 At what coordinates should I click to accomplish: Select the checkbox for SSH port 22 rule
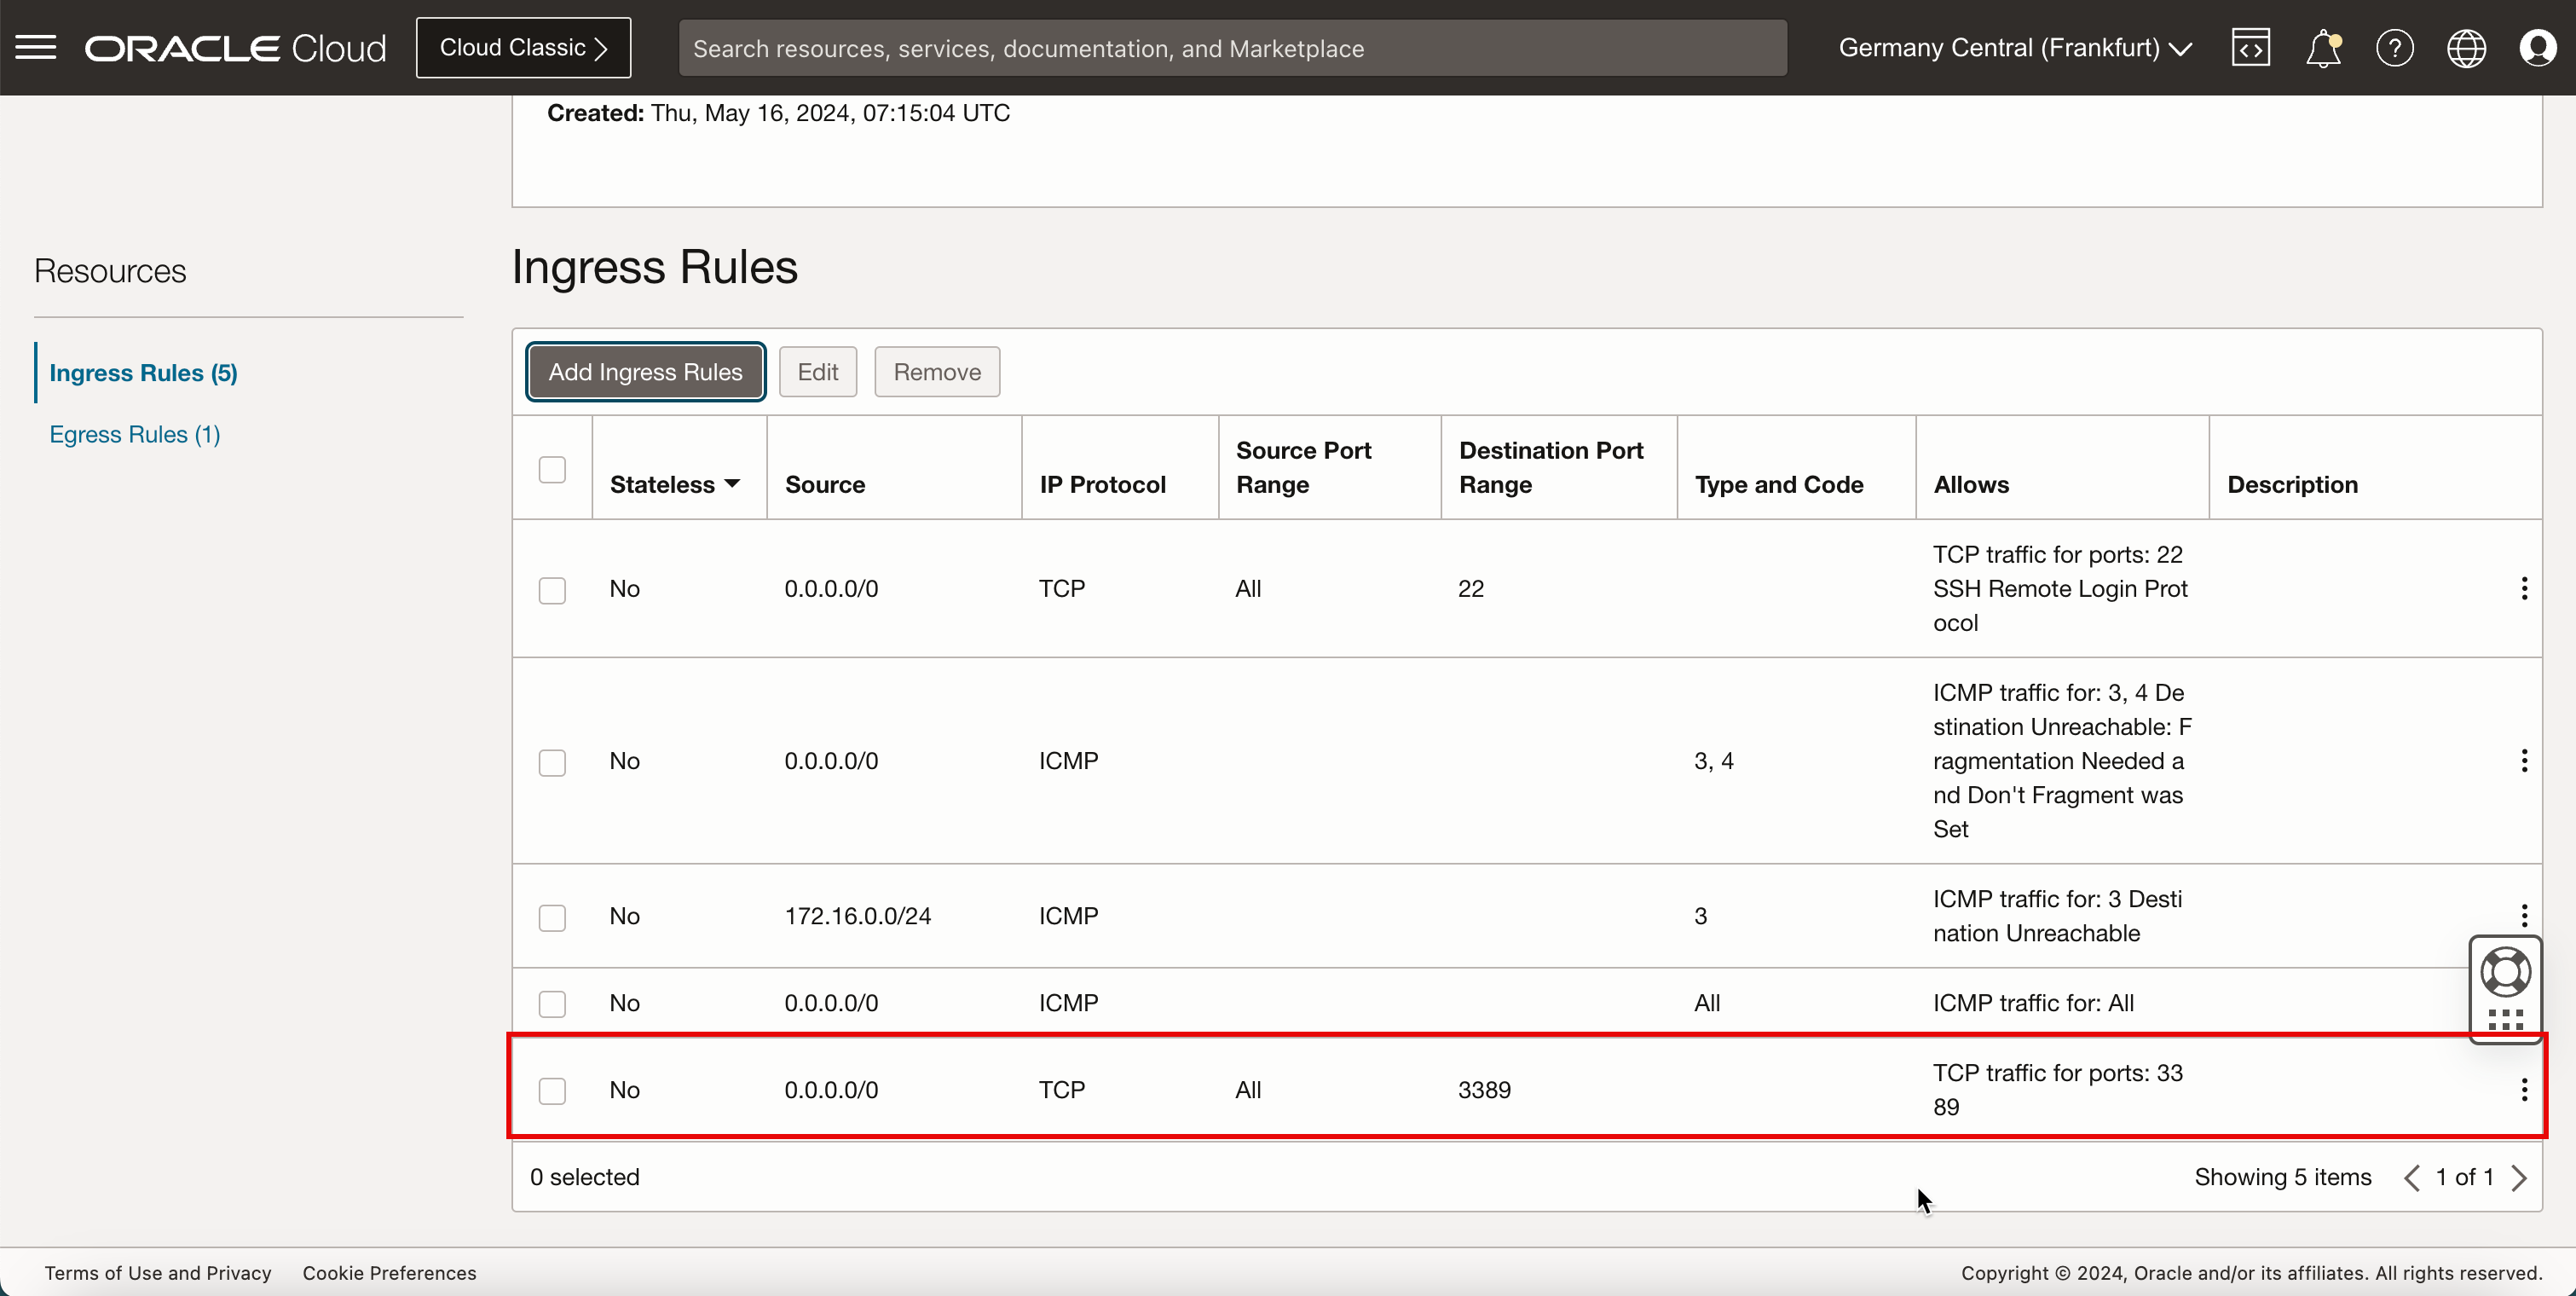(552, 588)
